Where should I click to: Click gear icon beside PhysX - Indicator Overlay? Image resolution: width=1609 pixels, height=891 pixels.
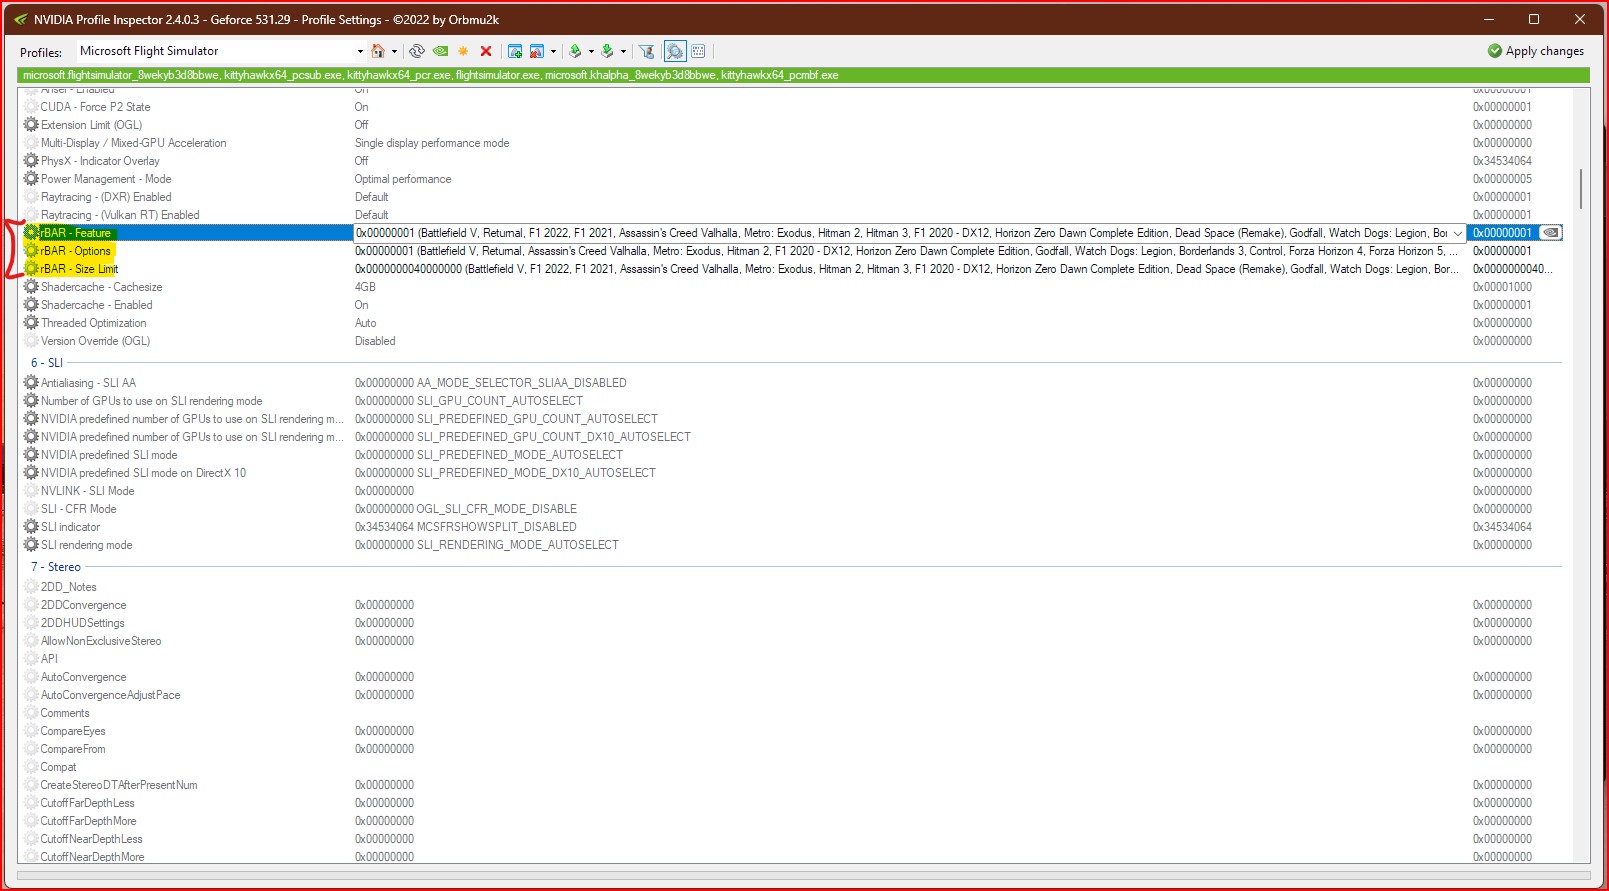31,161
